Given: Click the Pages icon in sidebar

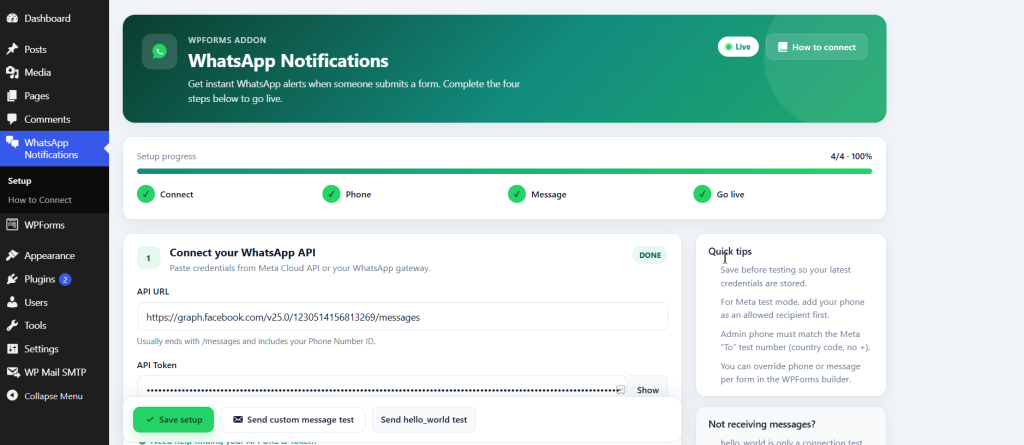Looking at the screenshot, I should (x=12, y=96).
